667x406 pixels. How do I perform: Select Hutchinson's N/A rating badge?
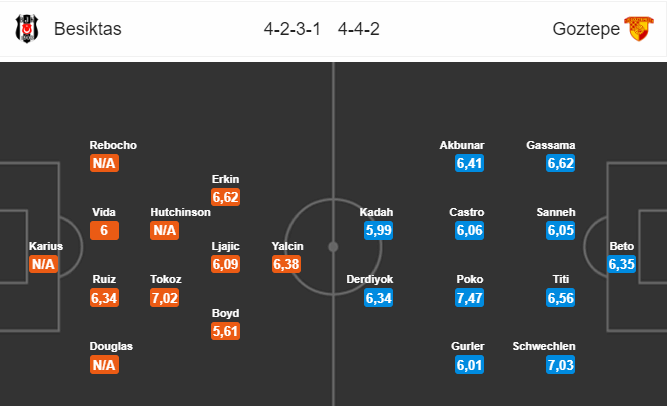(164, 231)
